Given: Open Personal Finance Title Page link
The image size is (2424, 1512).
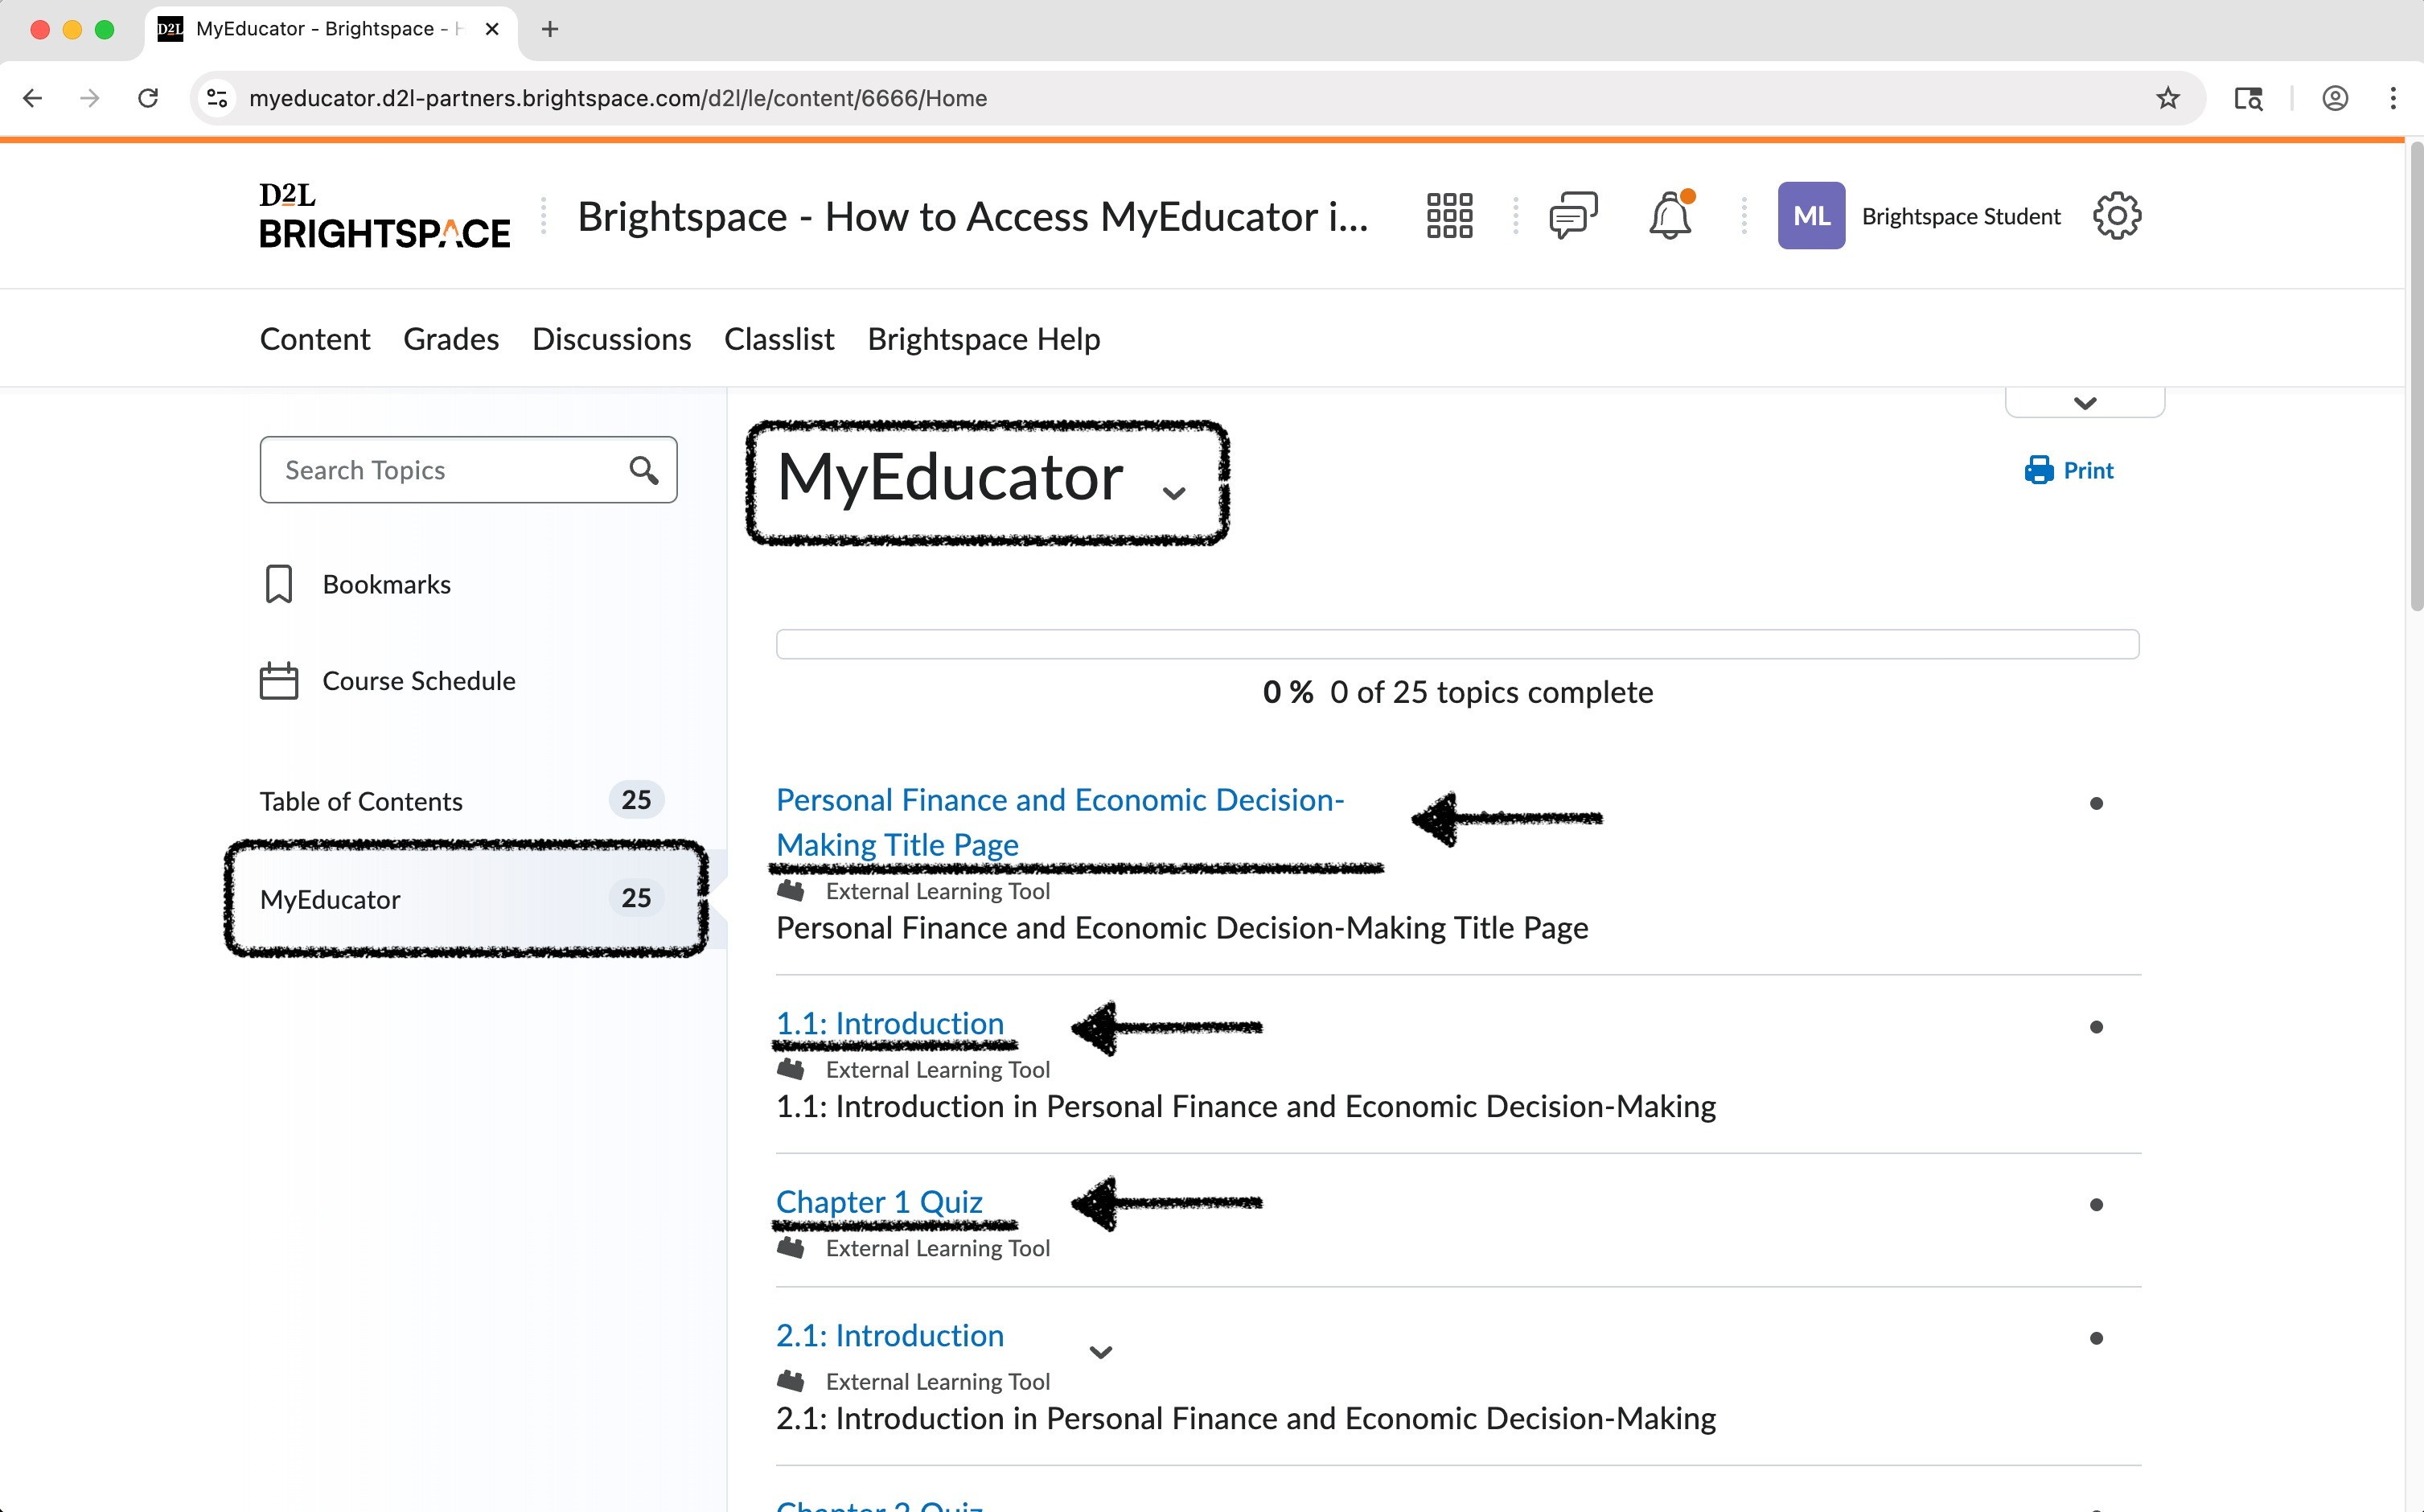Looking at the screenshot, I should (x=1059, y=821).
